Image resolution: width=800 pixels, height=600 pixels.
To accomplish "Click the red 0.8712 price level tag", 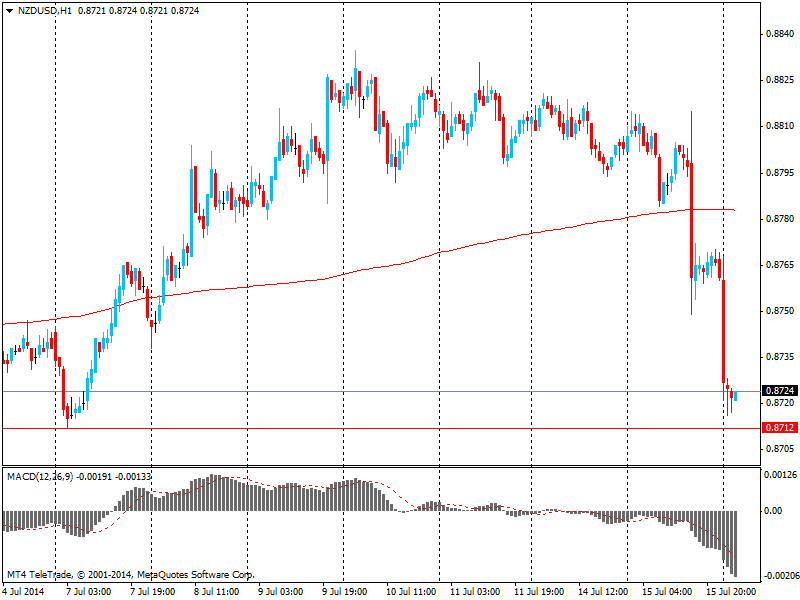I will pyautogui.click(x=778, y=427).
